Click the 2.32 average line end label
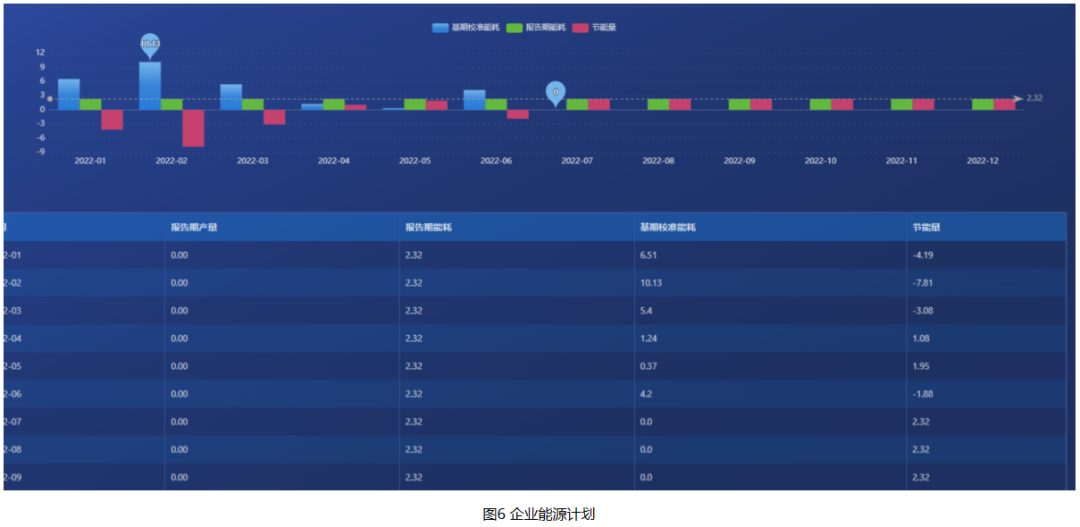Viewport: 1080px width, 527px height. coord(1035,99)
